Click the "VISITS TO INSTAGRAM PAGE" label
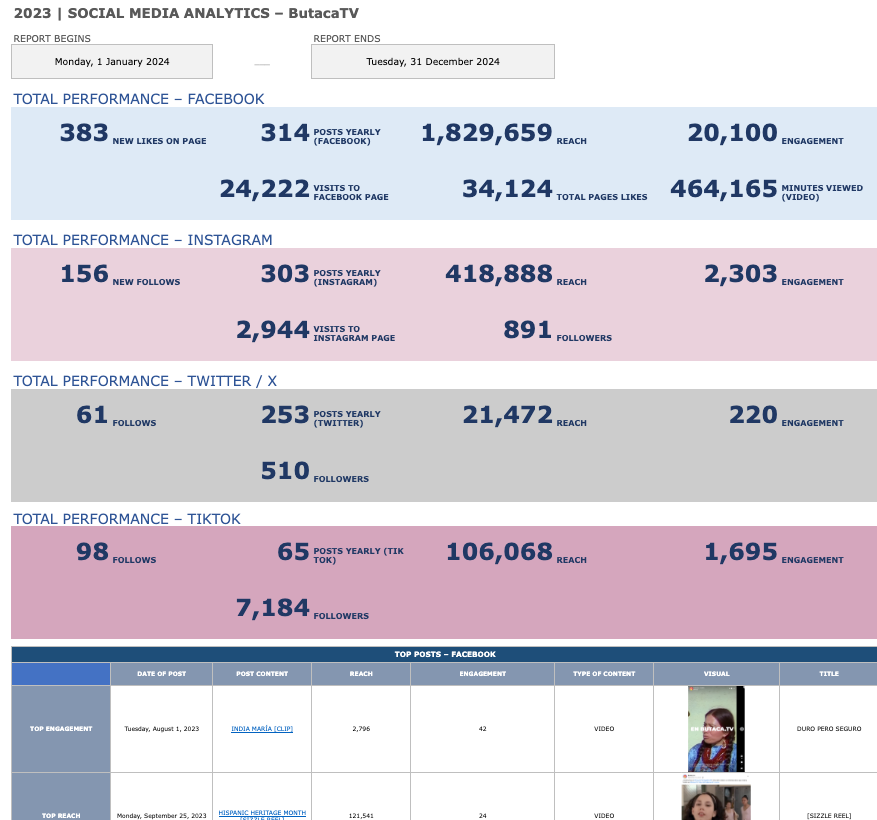The height and width of the screenshot is (820, 877). point(354,333)
